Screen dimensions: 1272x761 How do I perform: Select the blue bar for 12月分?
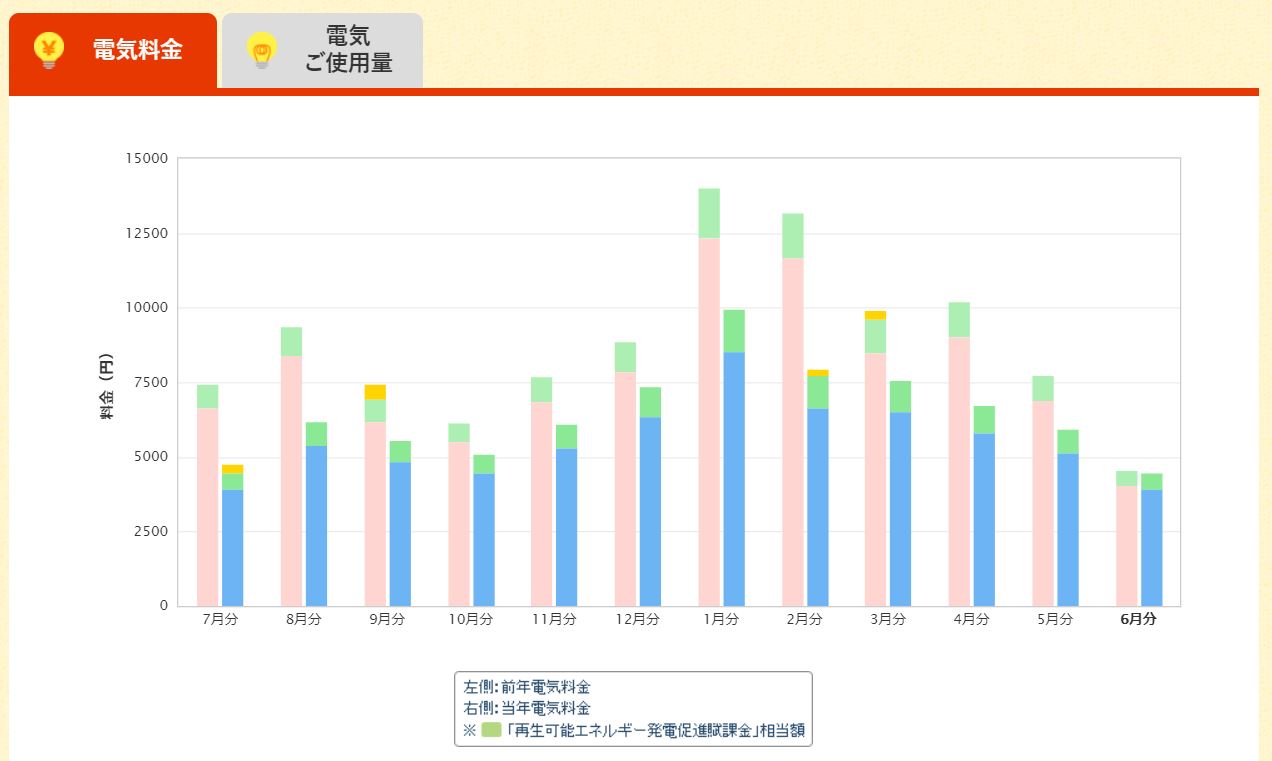651,510
